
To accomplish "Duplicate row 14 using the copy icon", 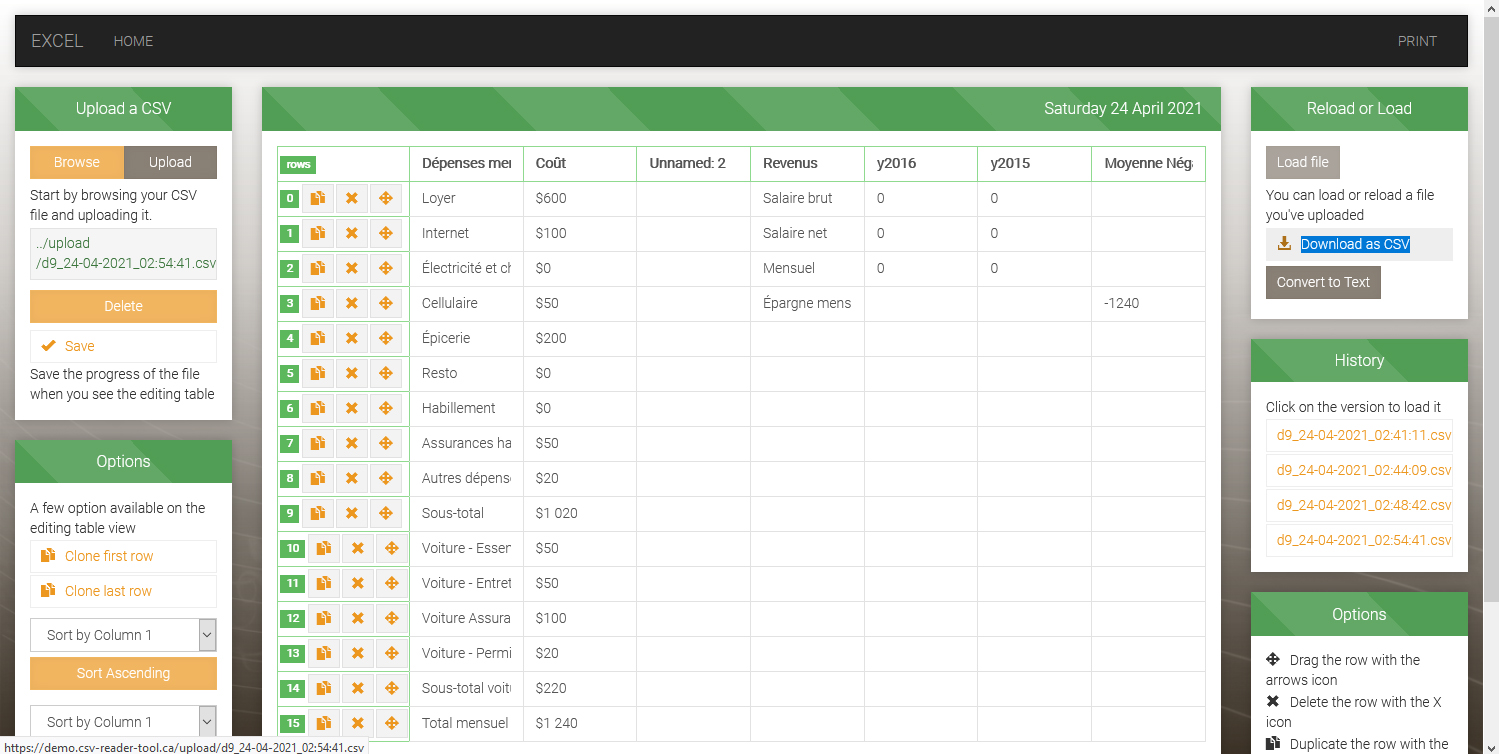I will tap(324, 688).
